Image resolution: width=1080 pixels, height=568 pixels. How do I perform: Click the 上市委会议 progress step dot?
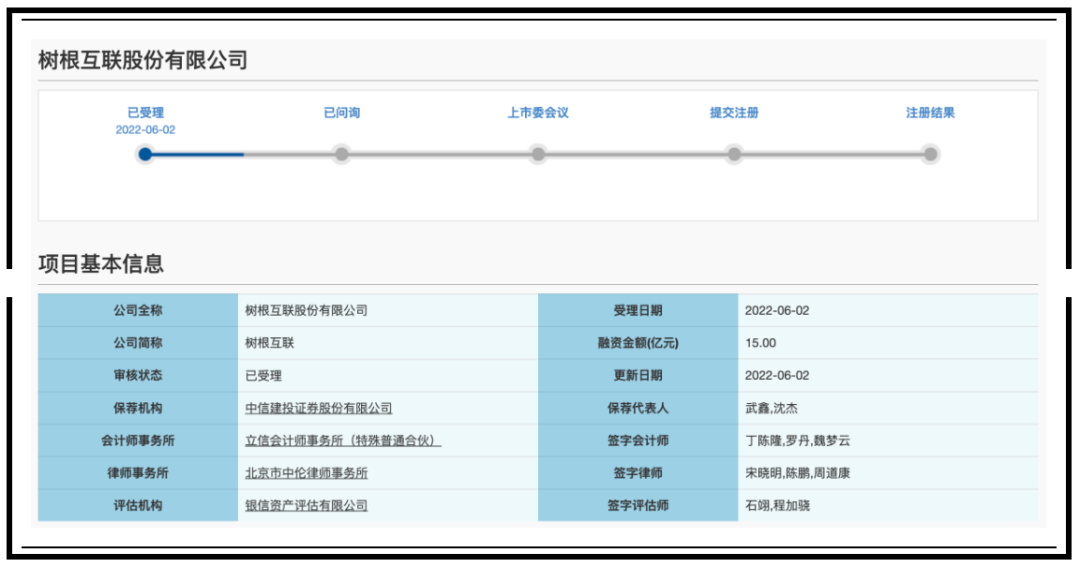pos(538,154)
